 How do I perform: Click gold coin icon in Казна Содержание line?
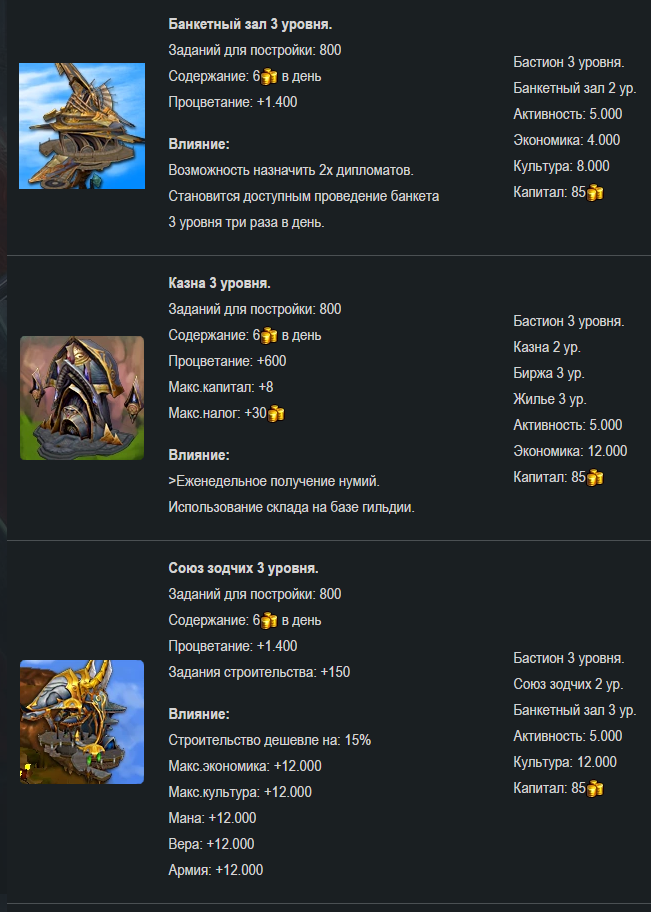pos(269,336)
